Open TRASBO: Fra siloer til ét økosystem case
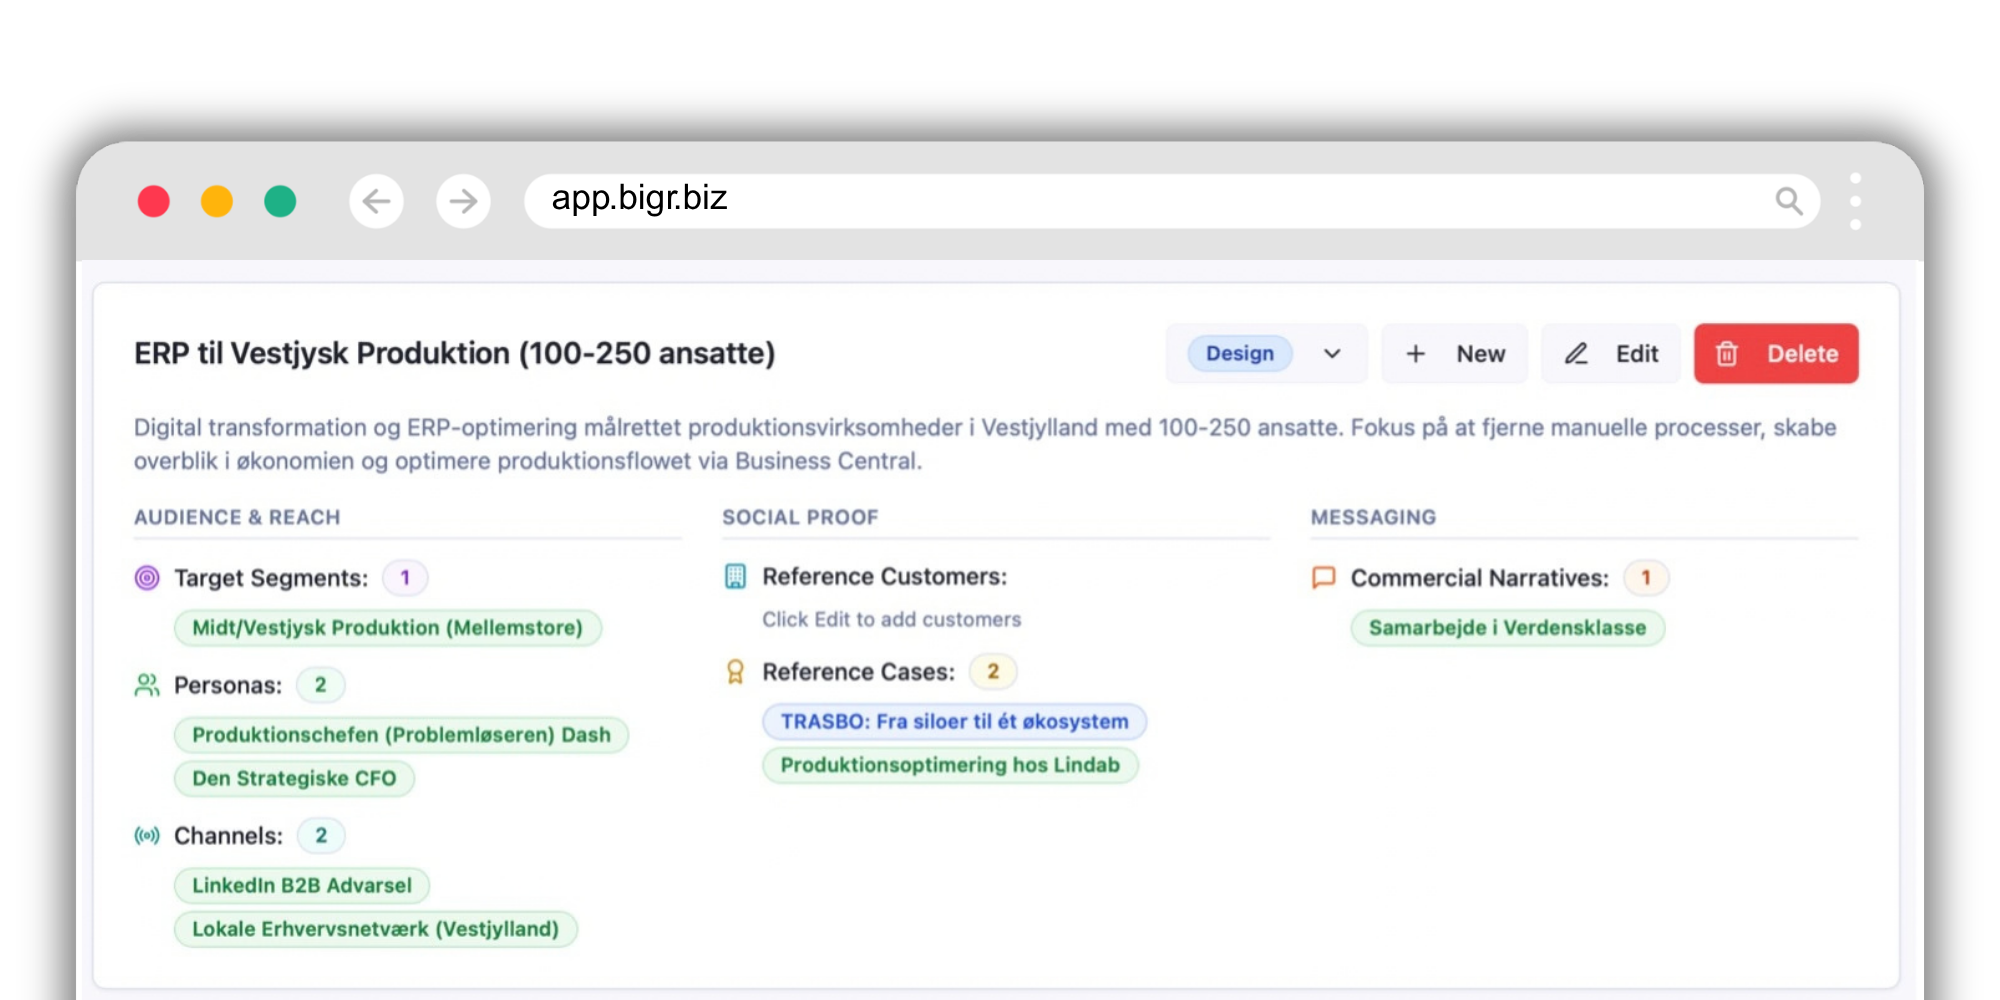This screenshot has width=2000, height=1000. tap(954, 722)
